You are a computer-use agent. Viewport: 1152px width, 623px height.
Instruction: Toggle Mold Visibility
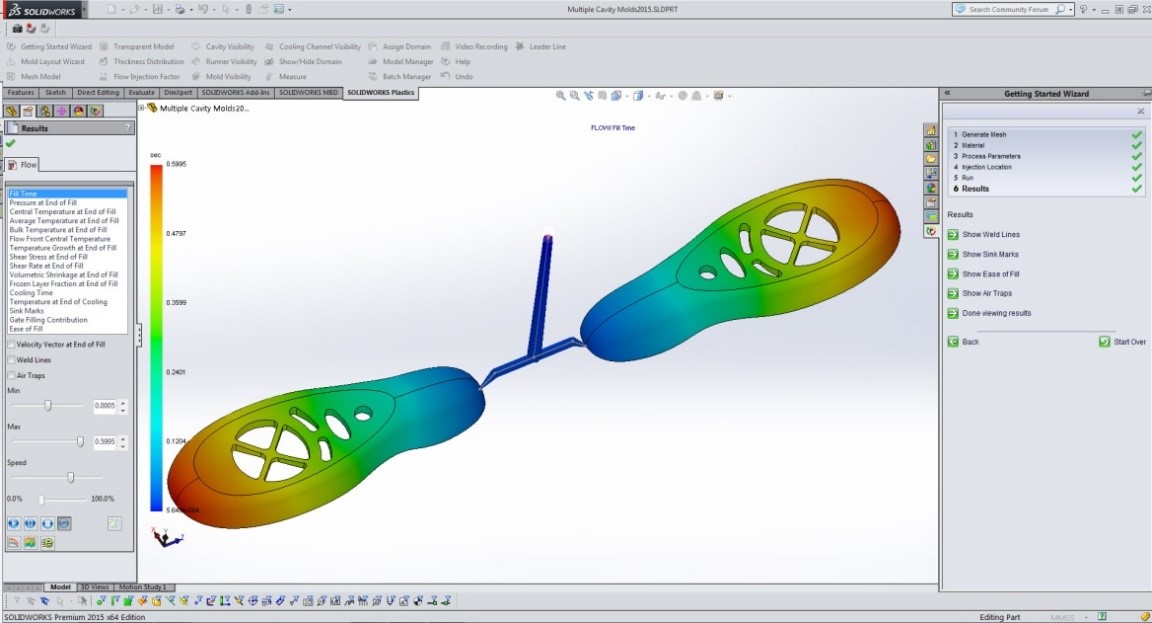point(221,76)
